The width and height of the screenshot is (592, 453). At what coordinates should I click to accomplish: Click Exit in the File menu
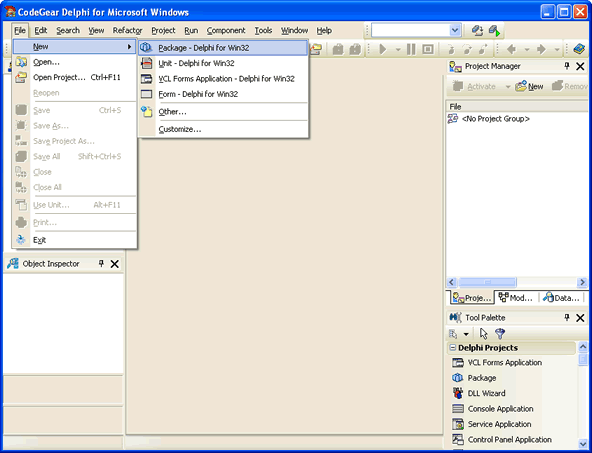point(74,240)
